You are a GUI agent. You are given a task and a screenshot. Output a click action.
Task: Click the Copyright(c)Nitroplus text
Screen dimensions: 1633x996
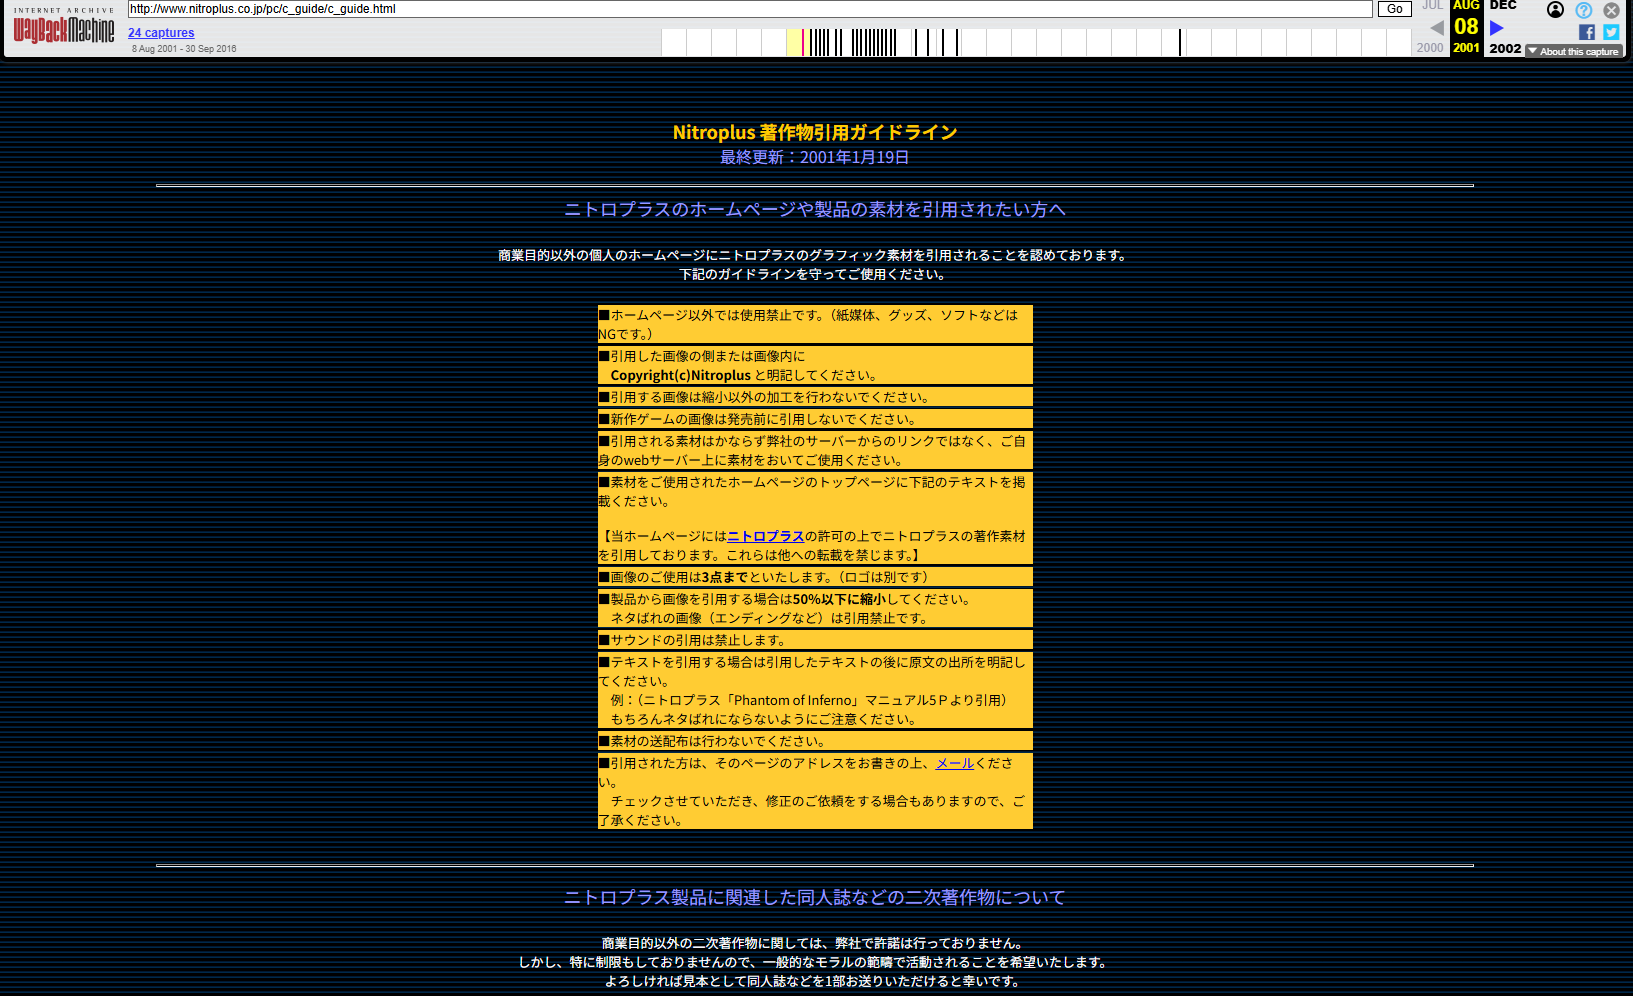(680, 375)
